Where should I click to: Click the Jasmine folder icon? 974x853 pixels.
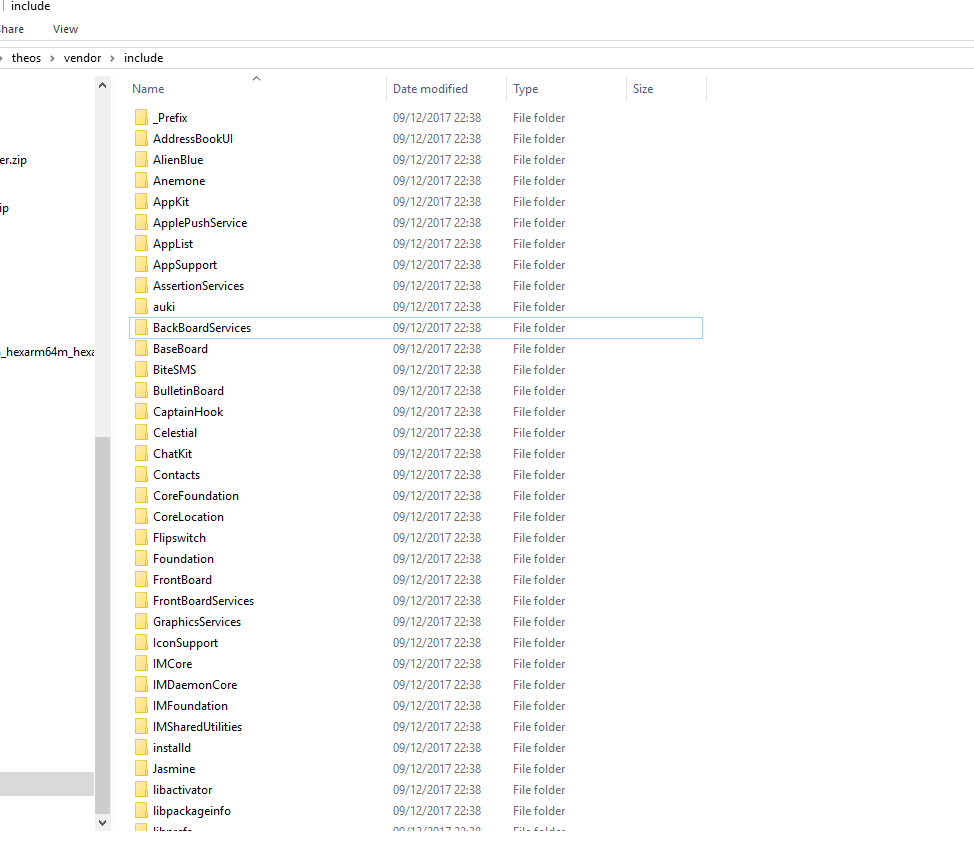coord(142,769)
